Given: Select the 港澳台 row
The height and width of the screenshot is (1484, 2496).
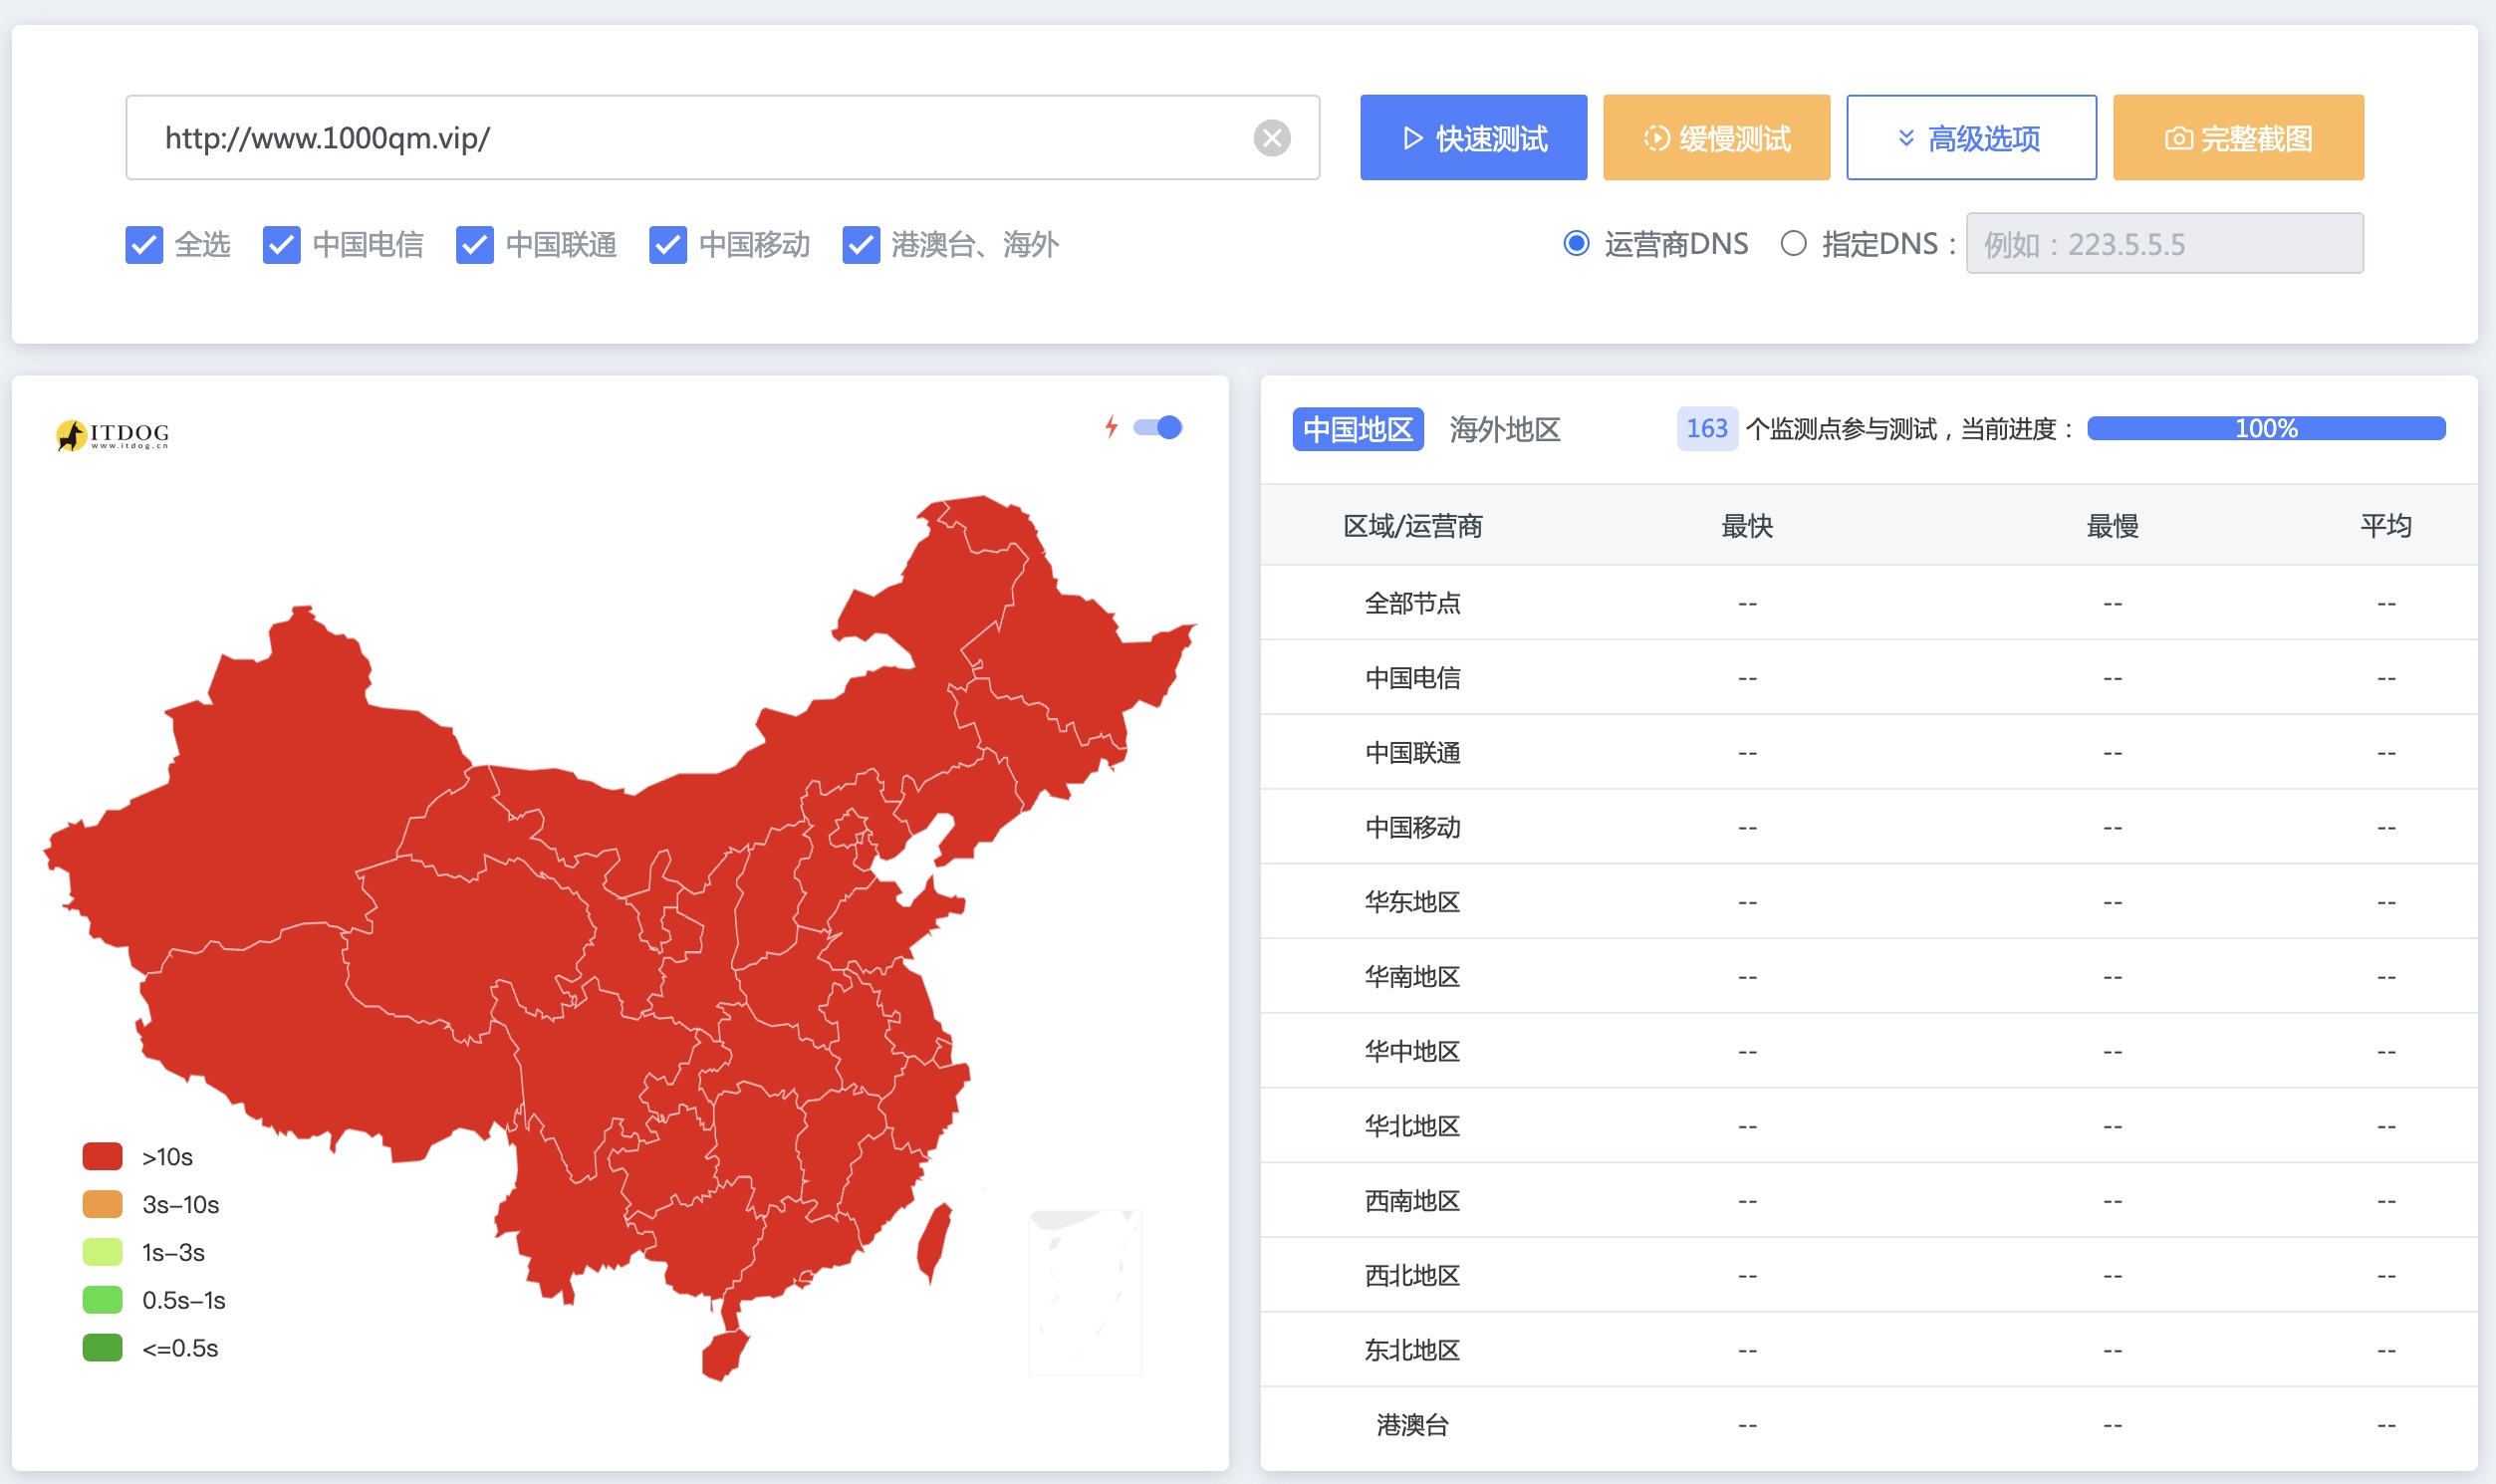Looking at the screenshot, I should (x=1869, y=1424).
